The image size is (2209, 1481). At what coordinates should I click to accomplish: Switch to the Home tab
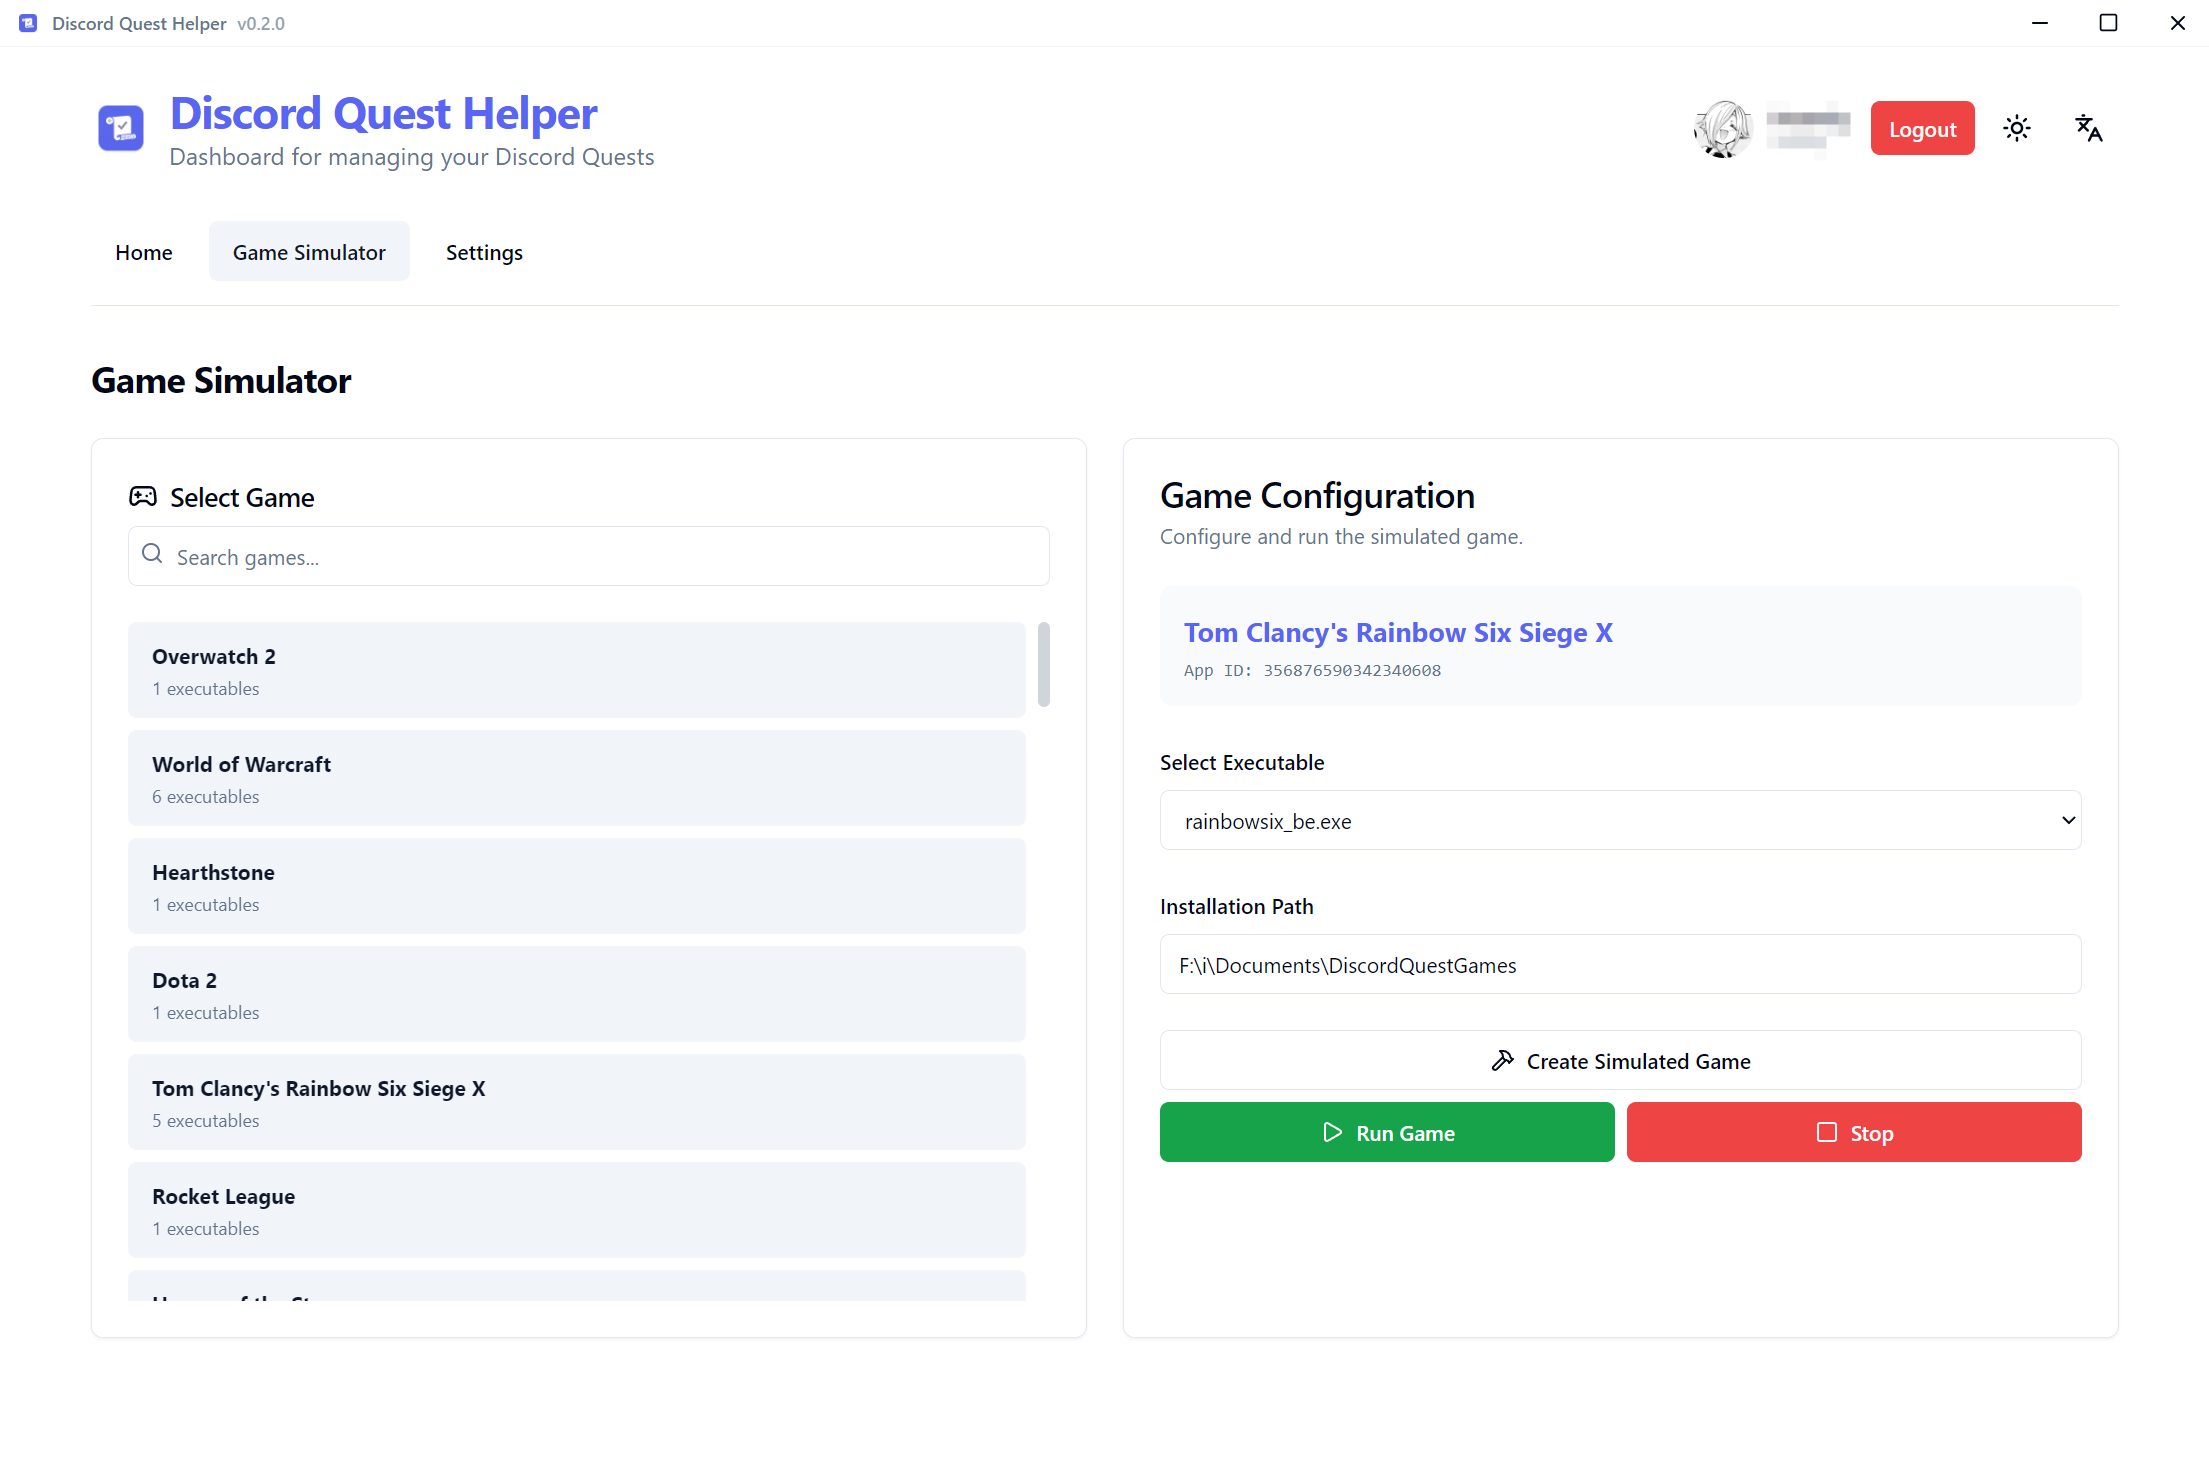[143, 252]
